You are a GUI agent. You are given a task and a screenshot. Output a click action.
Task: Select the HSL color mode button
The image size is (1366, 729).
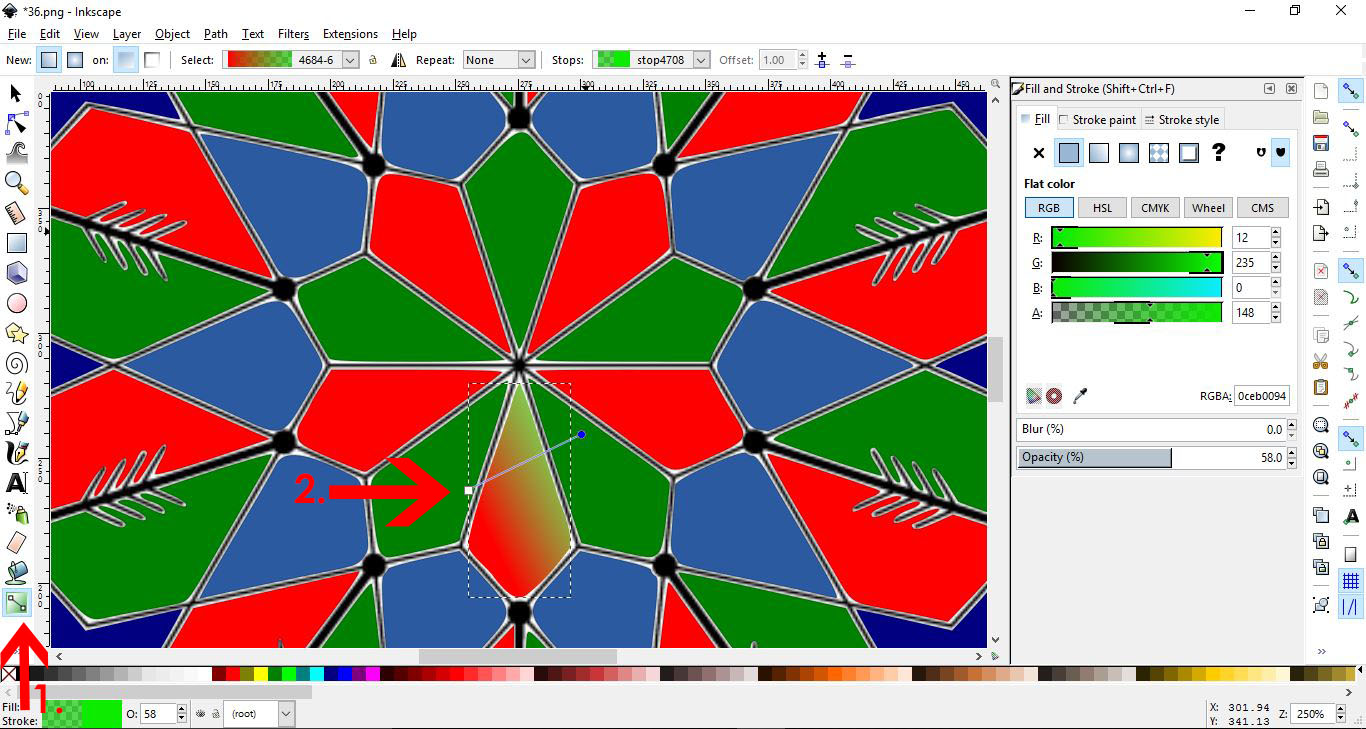(1102, 208)
